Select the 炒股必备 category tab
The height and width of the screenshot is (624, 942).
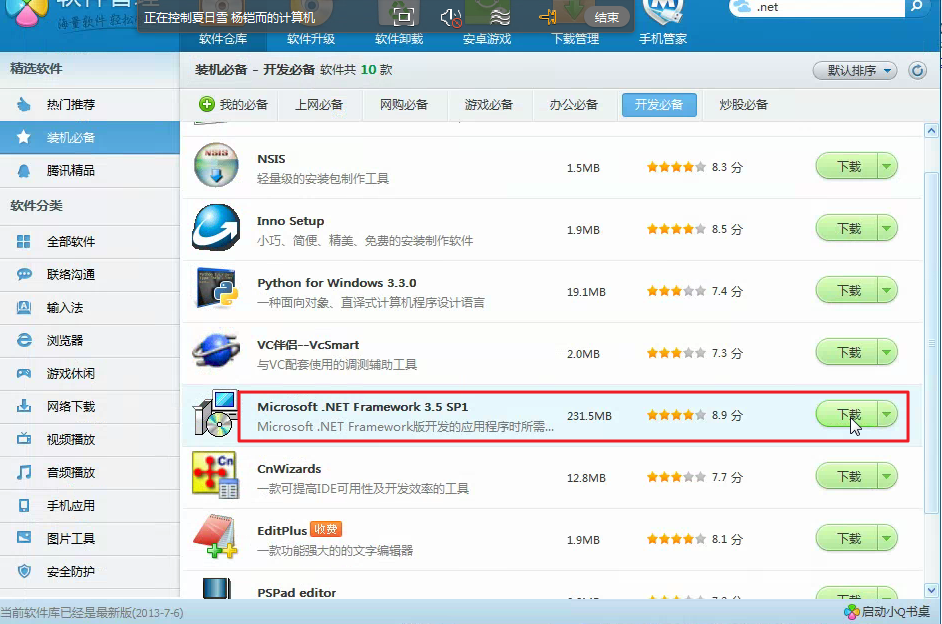coord(744,105)
